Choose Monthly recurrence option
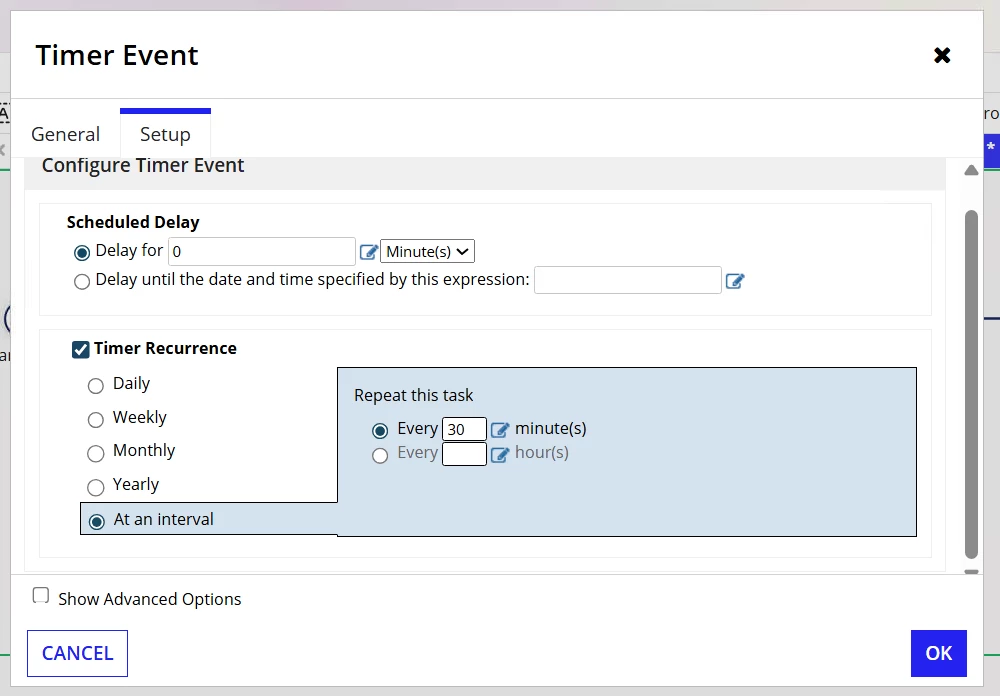 [x=96, y=453]
